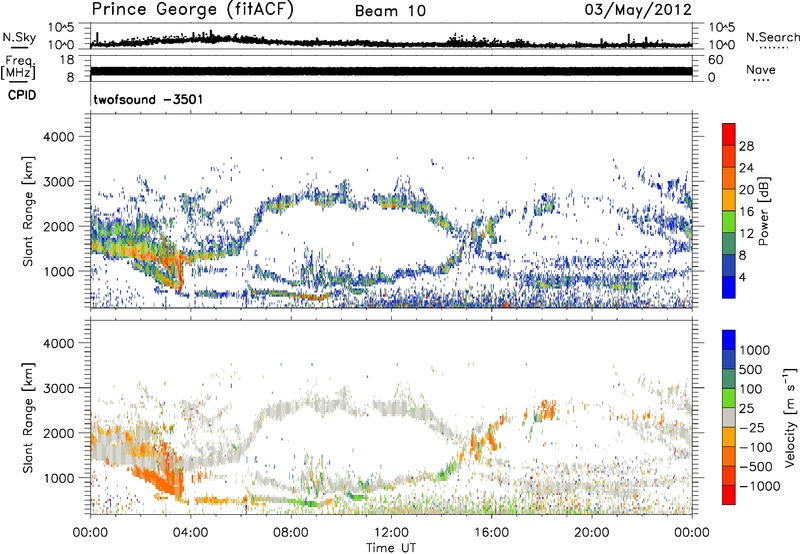Click the 'CPID' label

(22, 95)
